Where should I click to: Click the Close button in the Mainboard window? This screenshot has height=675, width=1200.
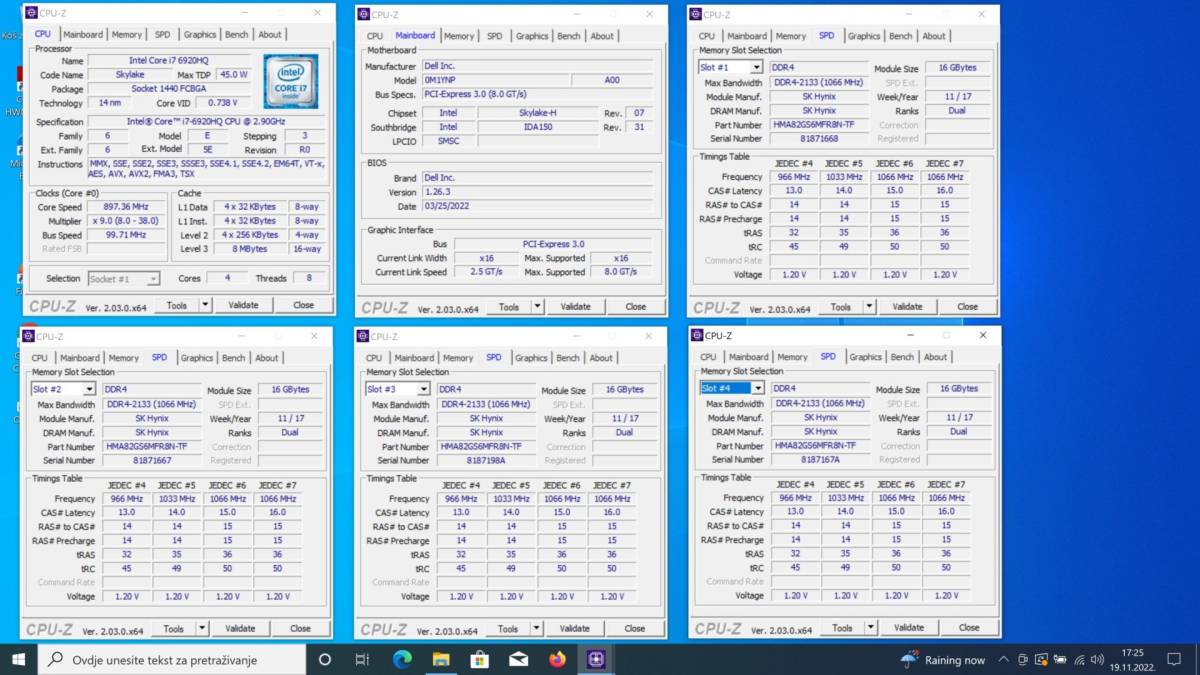coord(636,307)
